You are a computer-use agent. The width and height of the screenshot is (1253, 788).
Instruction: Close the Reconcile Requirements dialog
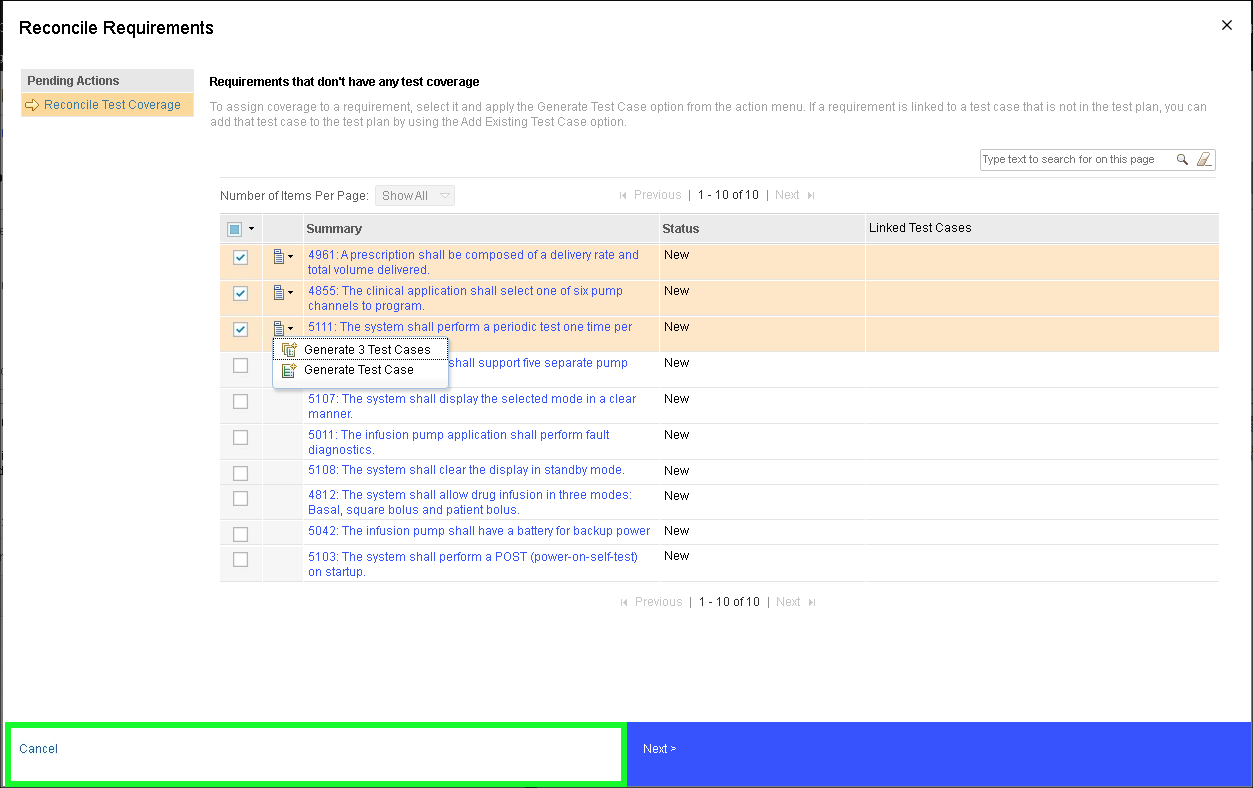(1227, 26)
